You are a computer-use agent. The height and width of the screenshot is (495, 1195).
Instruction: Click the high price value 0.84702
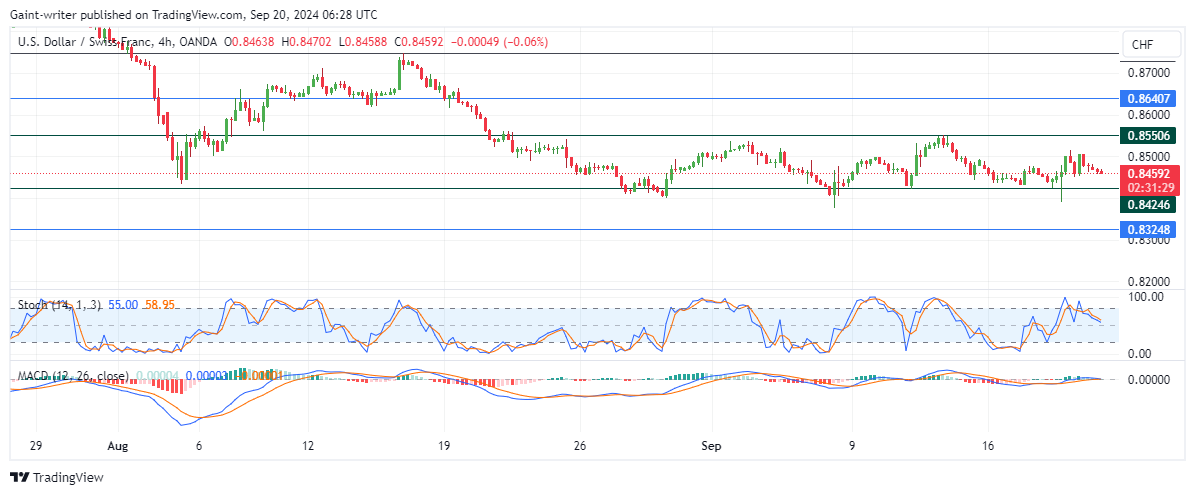pos(309,41)
